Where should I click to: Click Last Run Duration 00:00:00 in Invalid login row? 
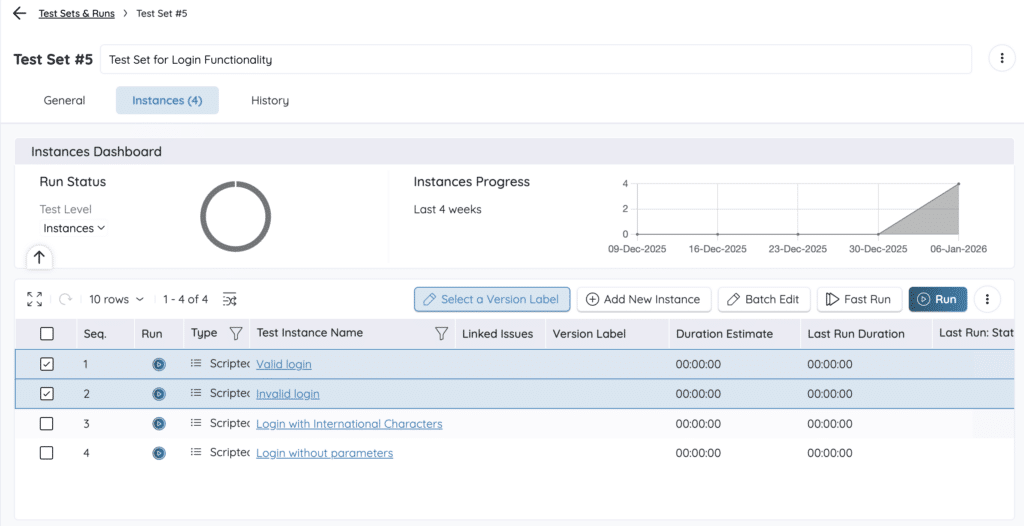pyautogui.click(x=829, y=394)
